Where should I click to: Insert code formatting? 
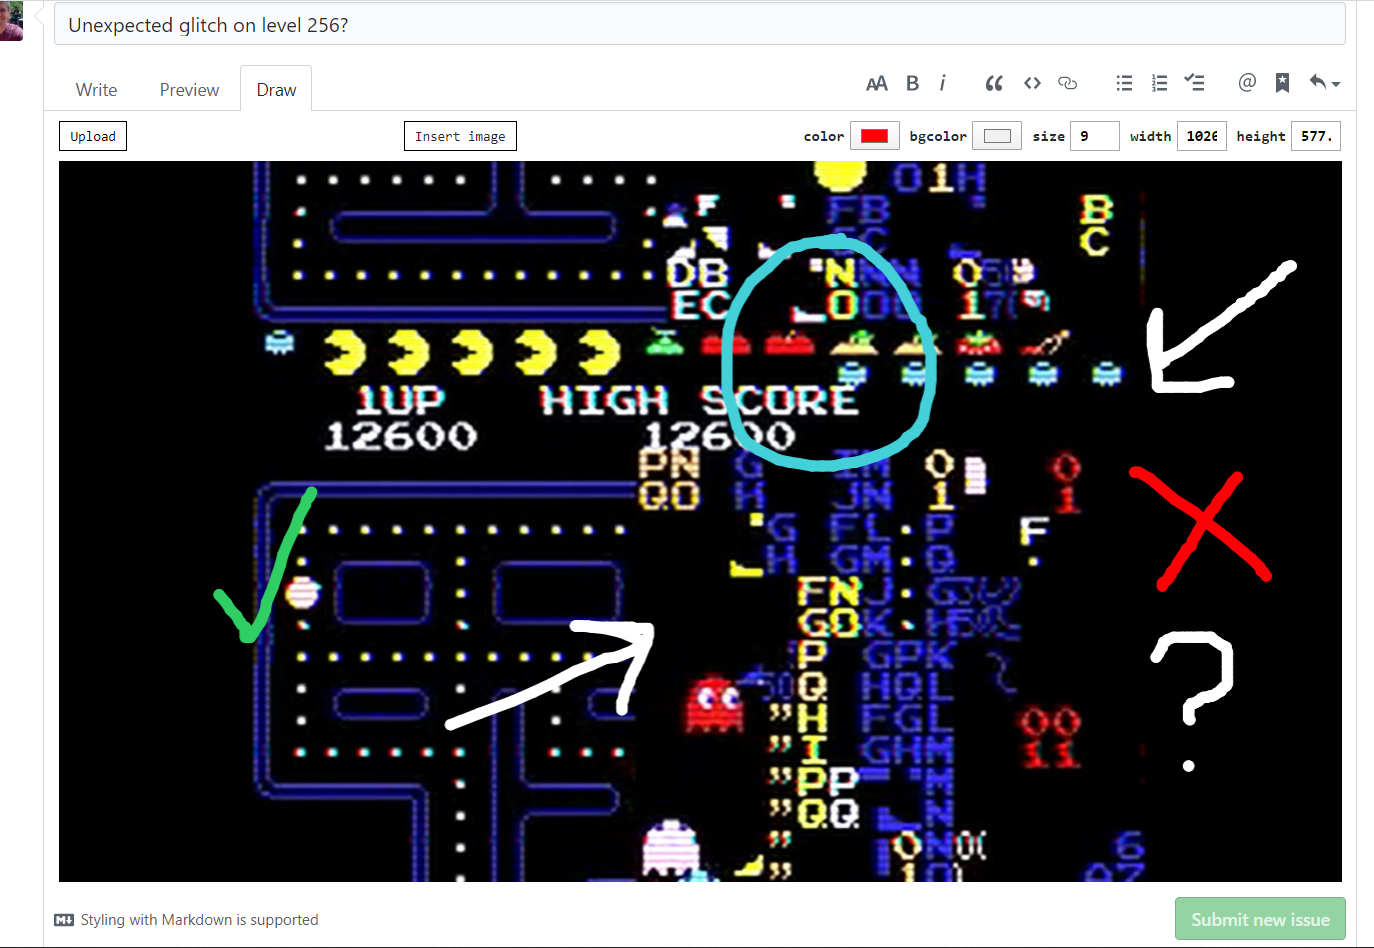pyautogui.click(x=1032, y=84)
